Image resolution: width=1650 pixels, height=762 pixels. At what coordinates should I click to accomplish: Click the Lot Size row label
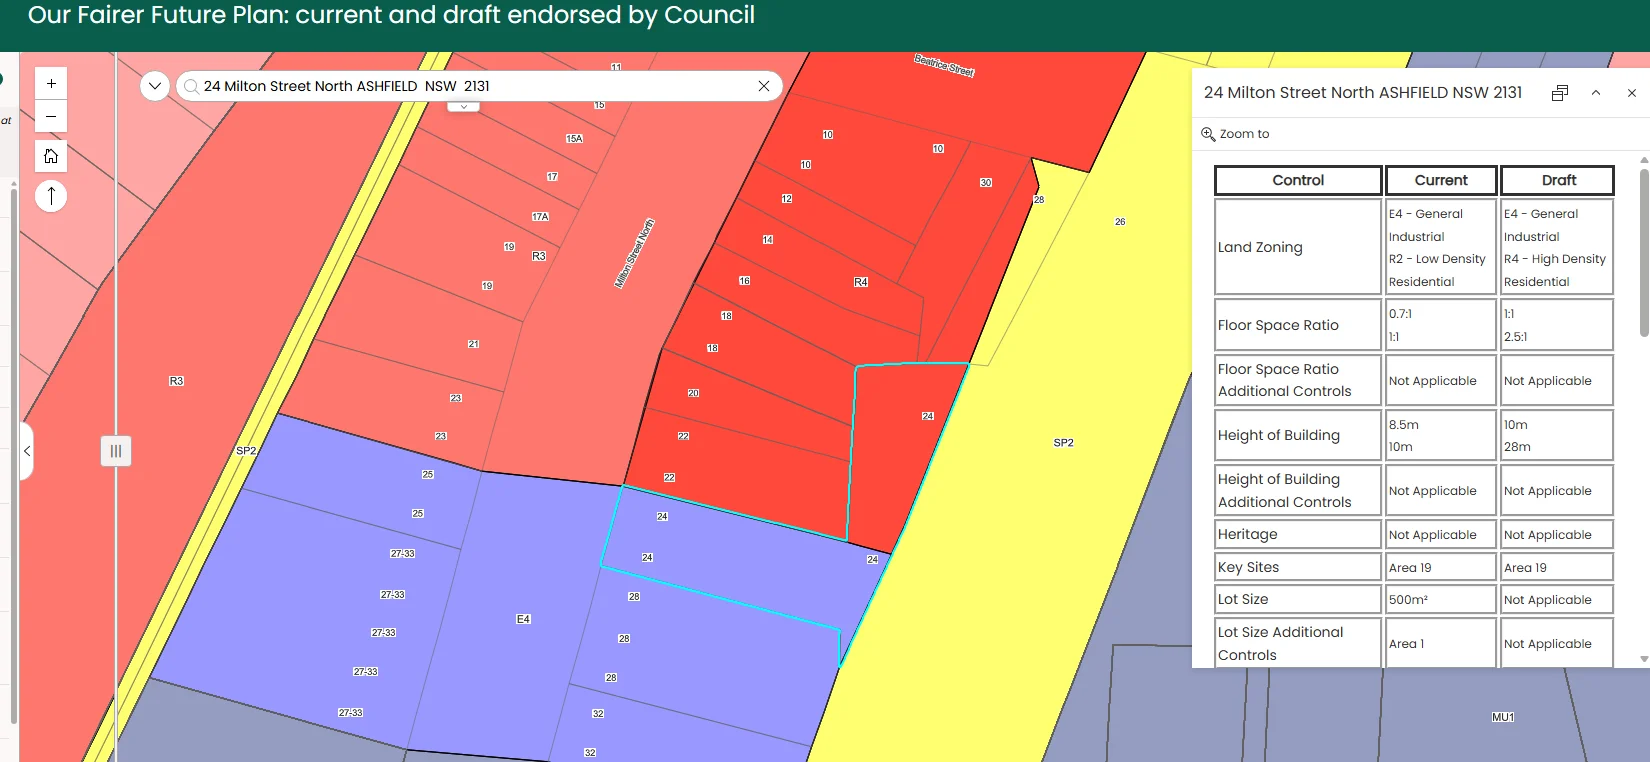pyautogui.click(x=1243, y=599)
